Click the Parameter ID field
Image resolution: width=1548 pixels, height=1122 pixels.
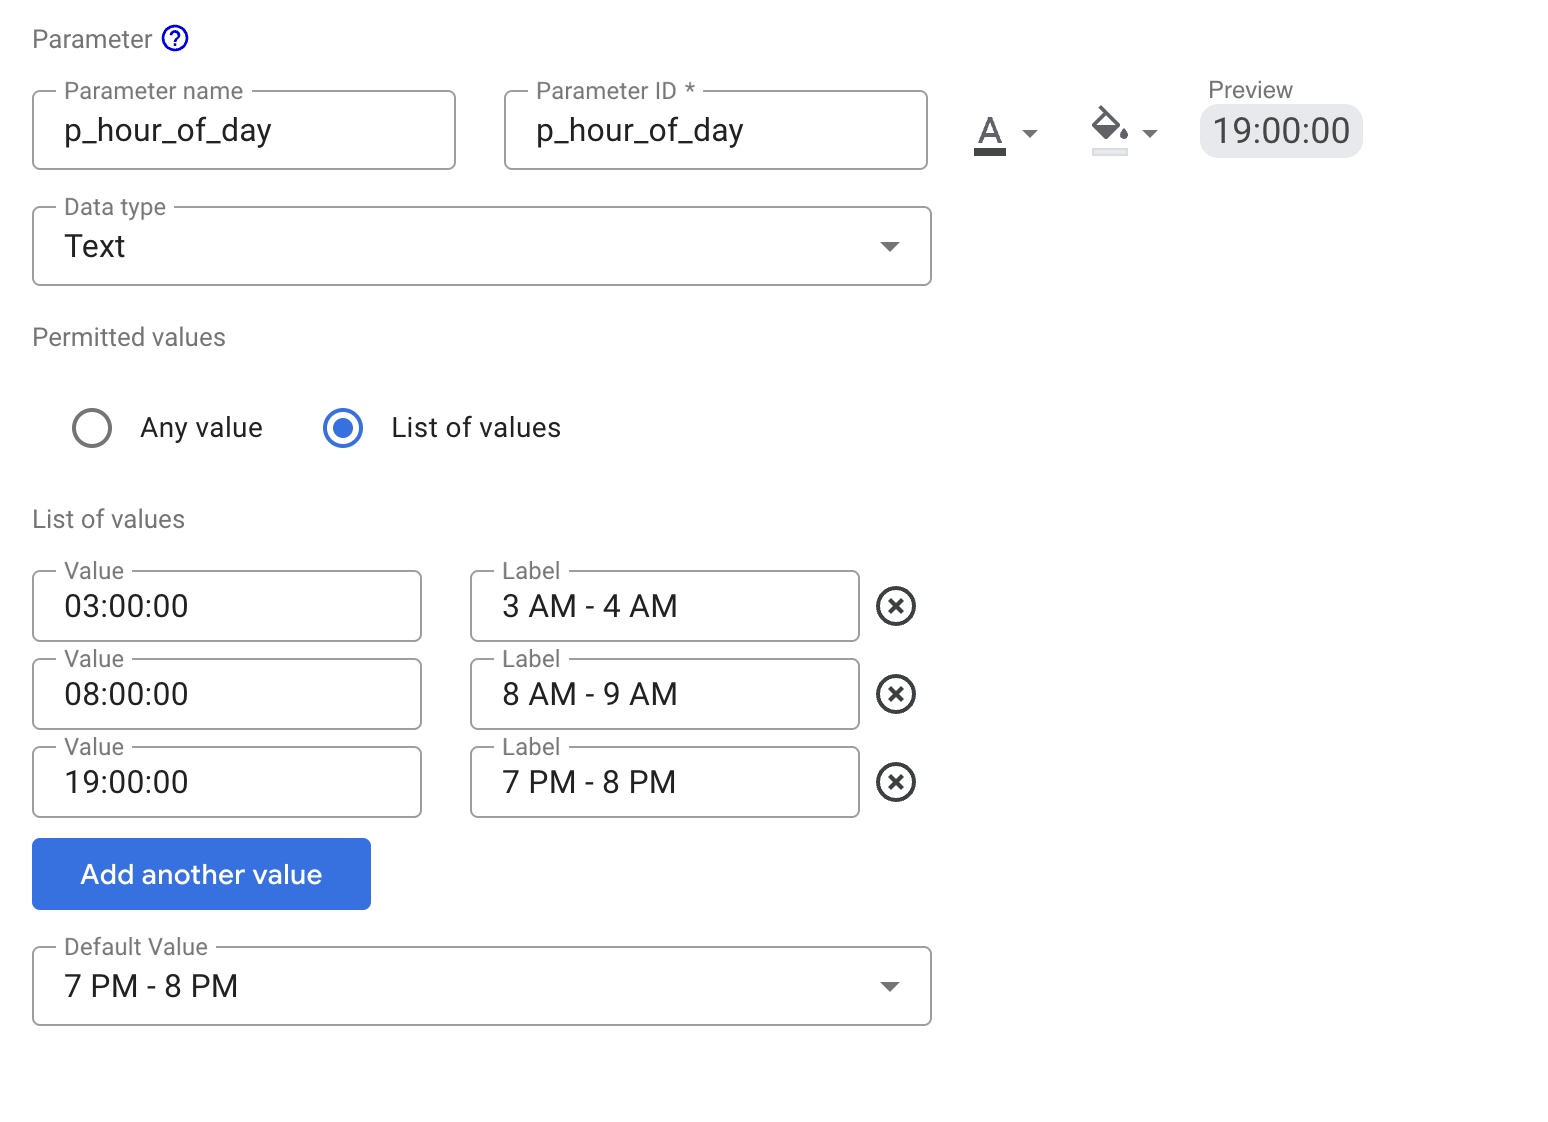[715, 131]
